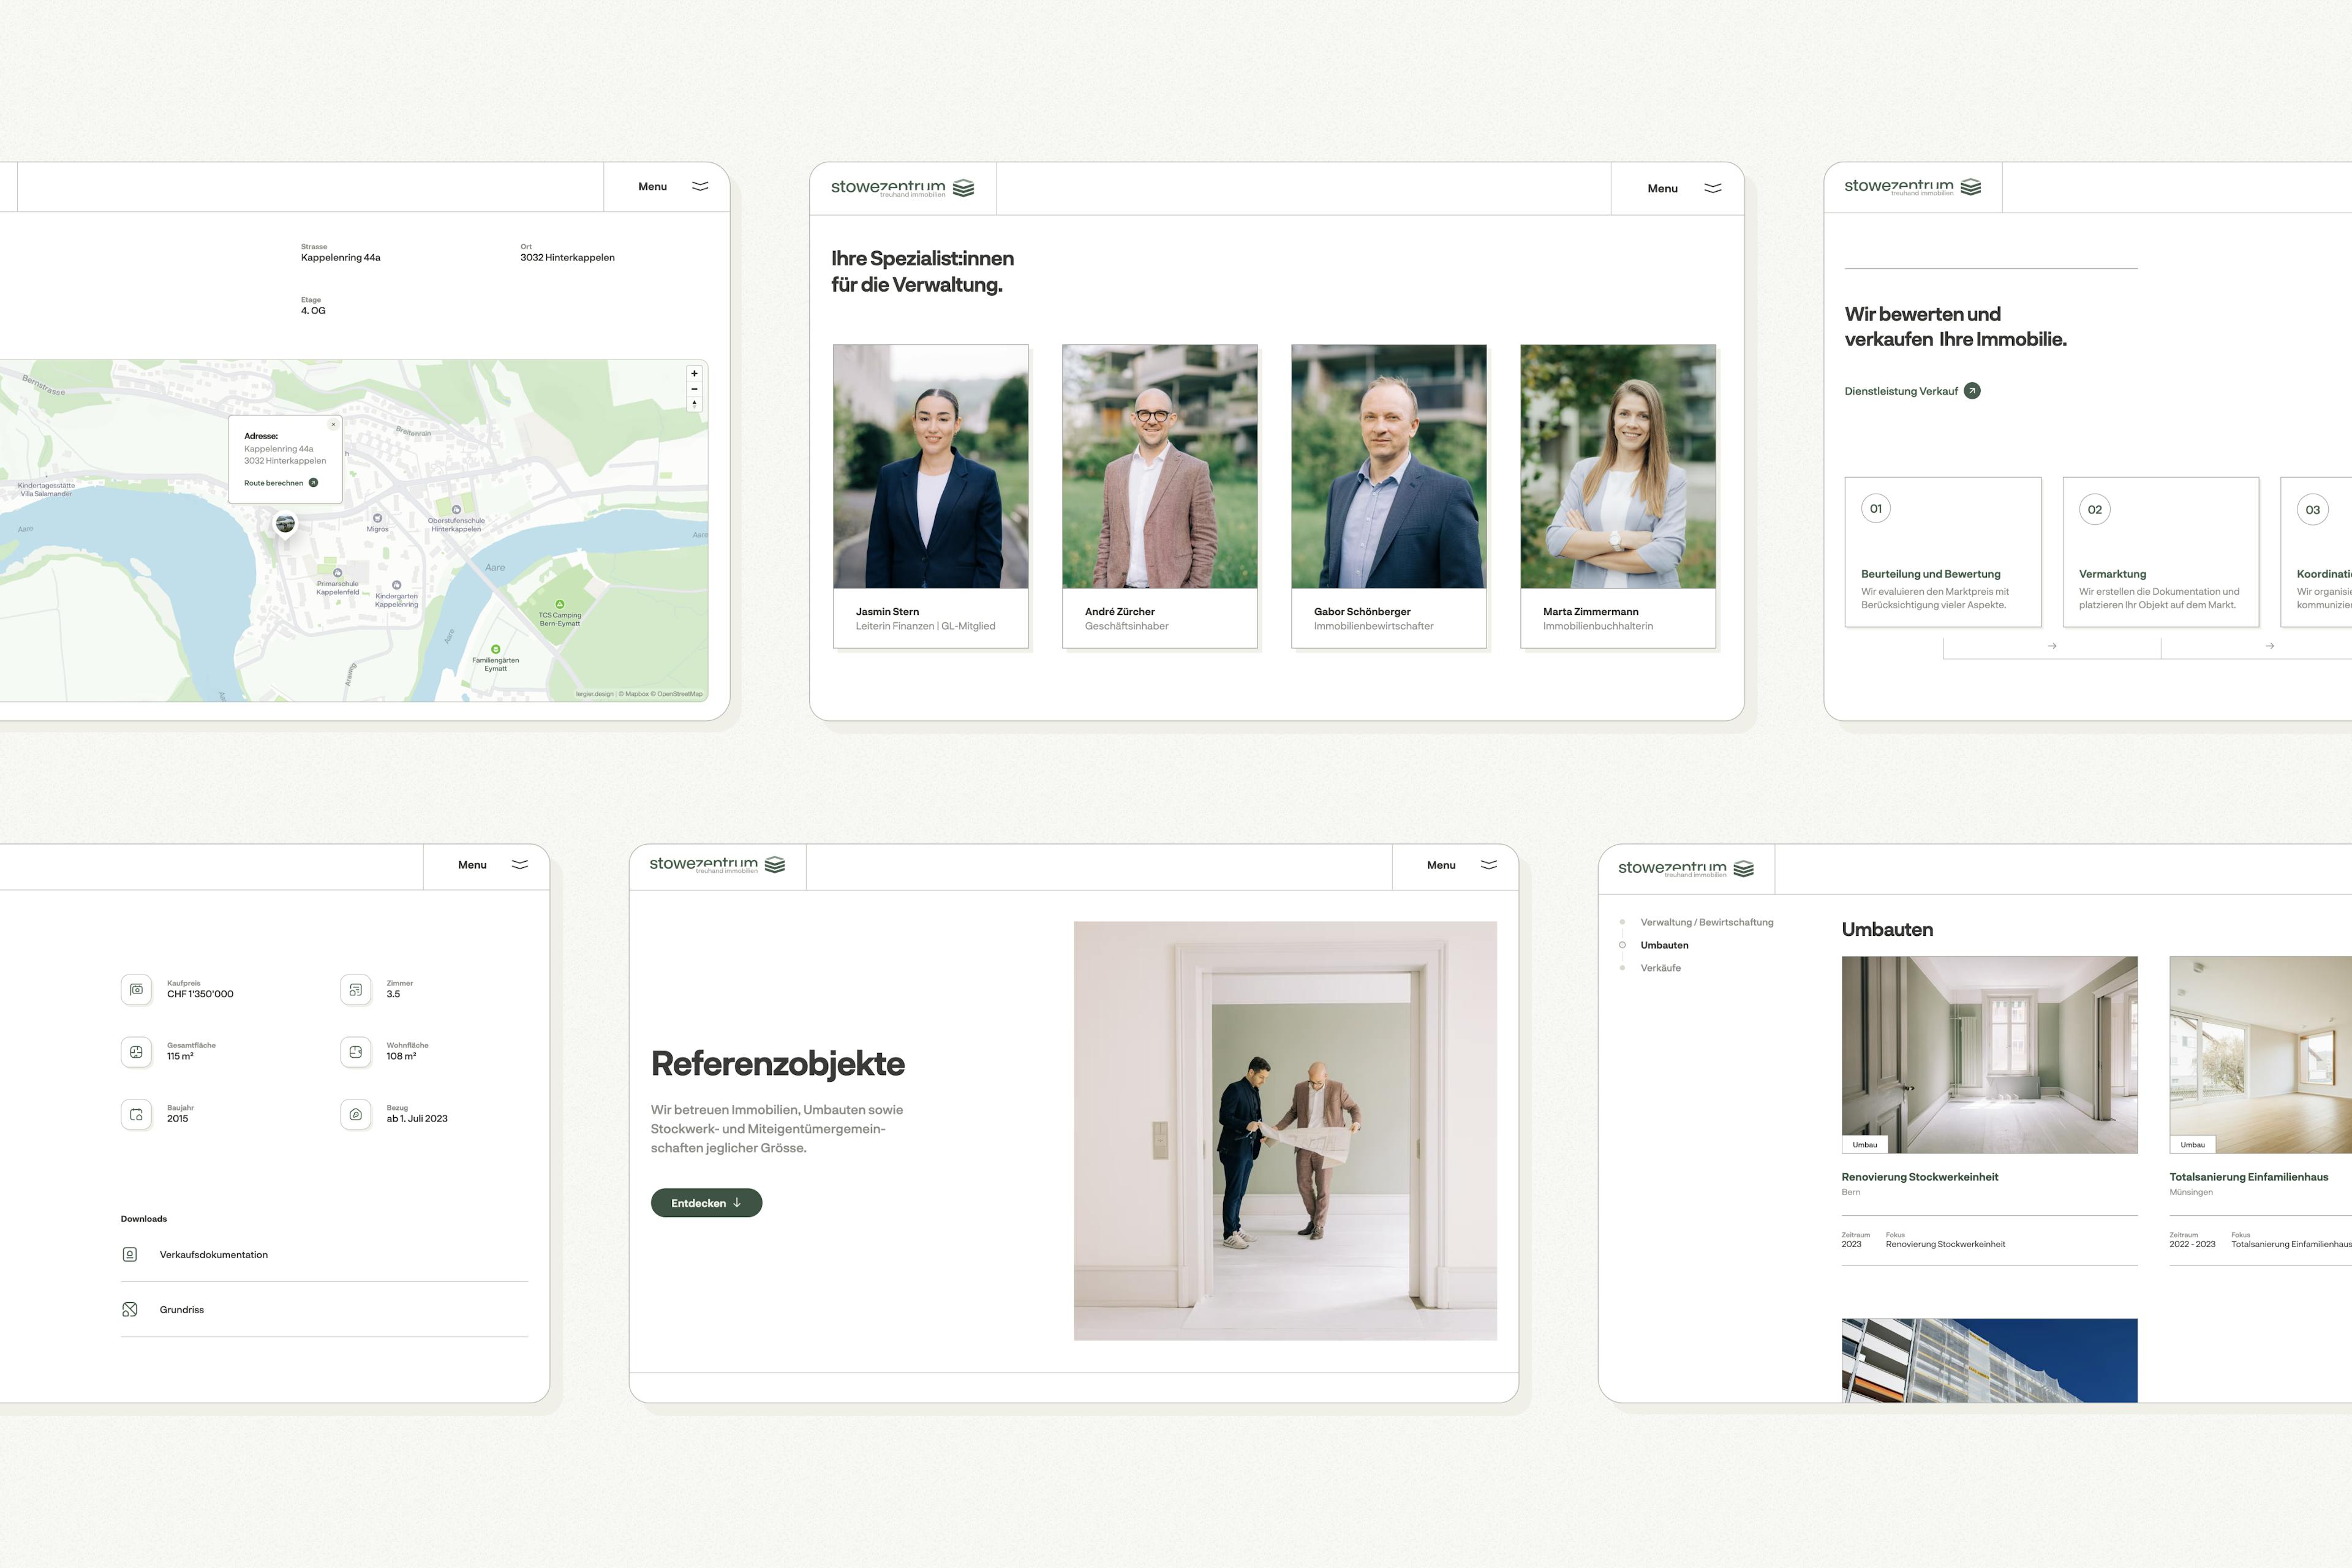Image resolution: width=2352 pixels, height=1568 pixels.
Task: Click the arrow icon beside Dienstleistung Verkauf
Action: (1972, 391)
